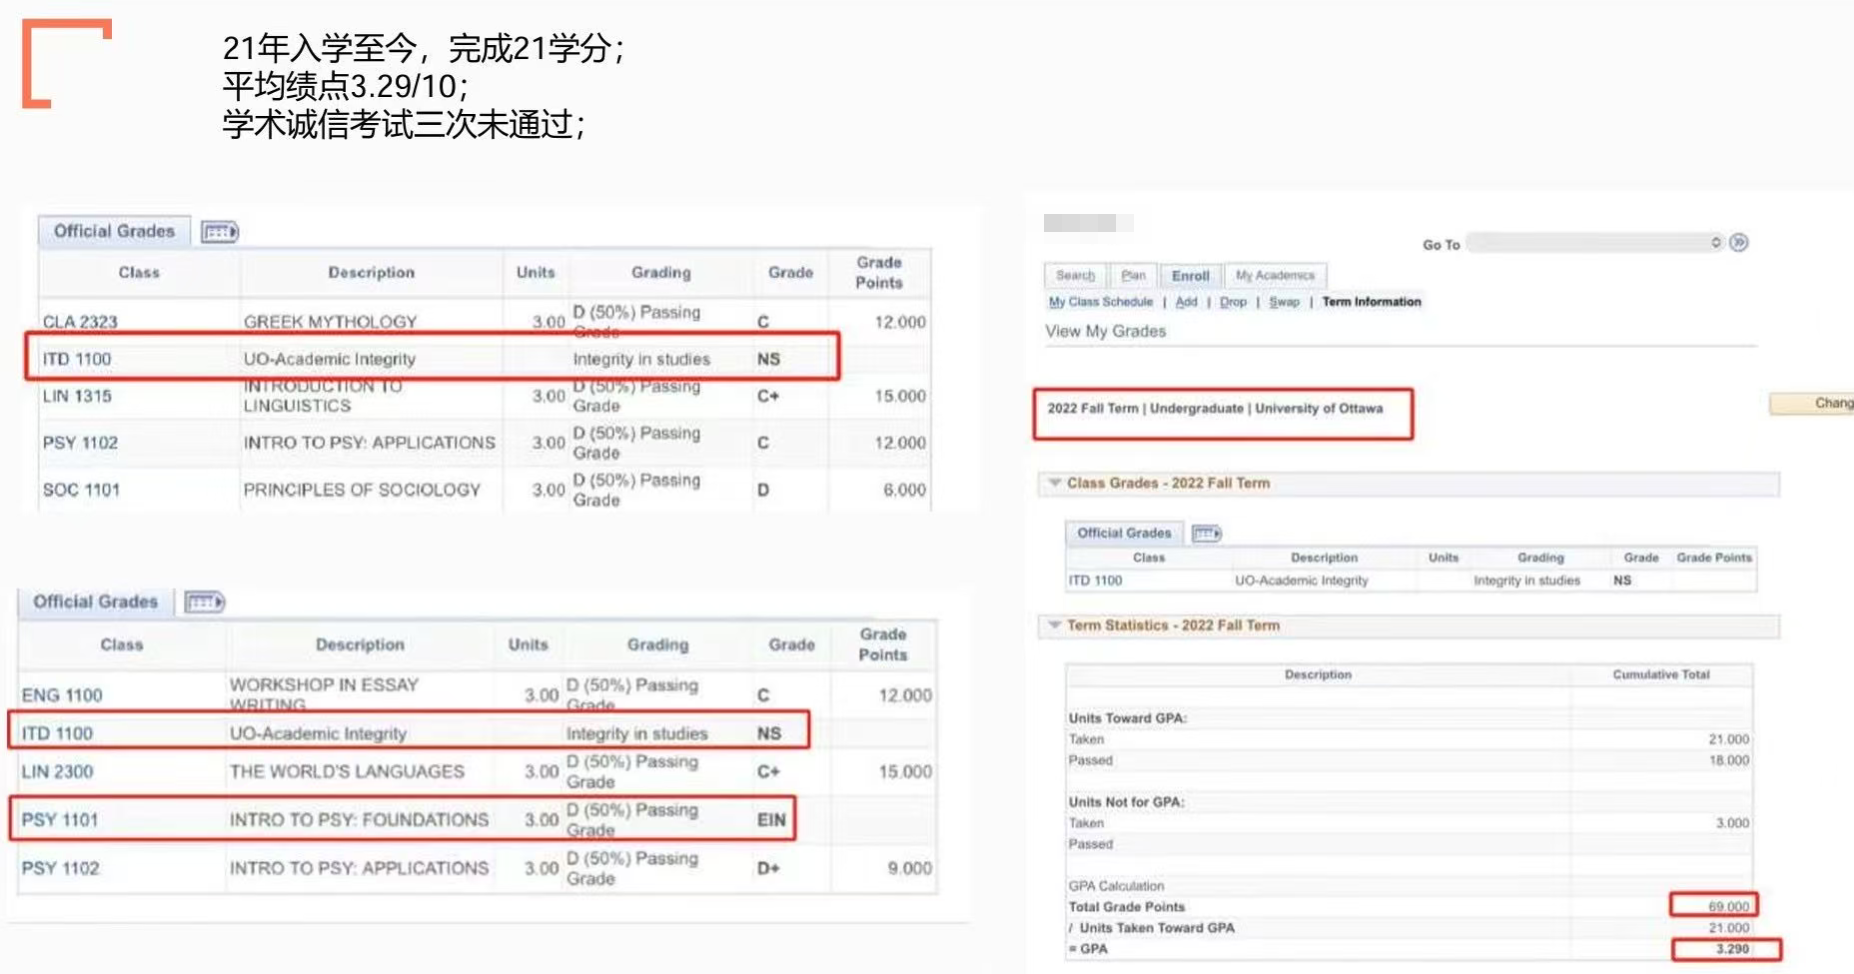Click the grid icon beside the Official Grades tab above ENG 1100
Screen dimensions: 1854x974
pyautogui.click(x=205, y=602)
